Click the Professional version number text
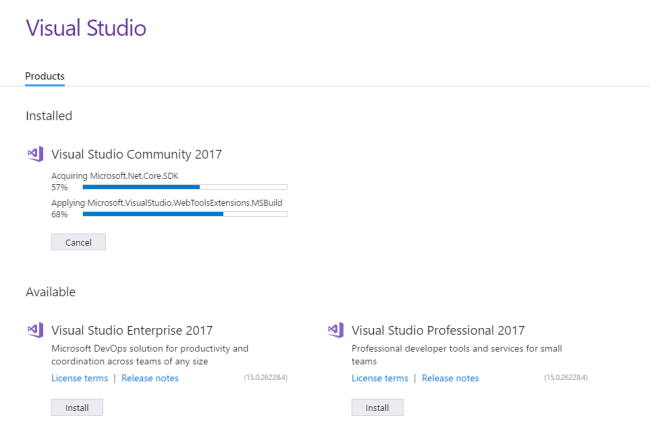Viewport: 650px width, 440px height. click(x=565, y=378)
